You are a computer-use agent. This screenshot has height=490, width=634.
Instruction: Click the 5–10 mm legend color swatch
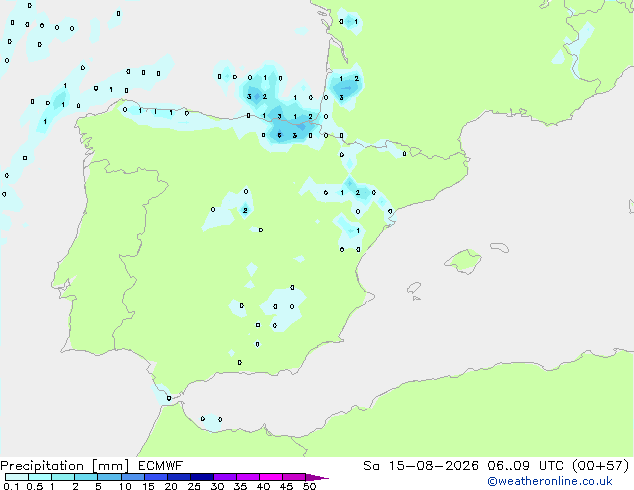click(x=109, y=477)
